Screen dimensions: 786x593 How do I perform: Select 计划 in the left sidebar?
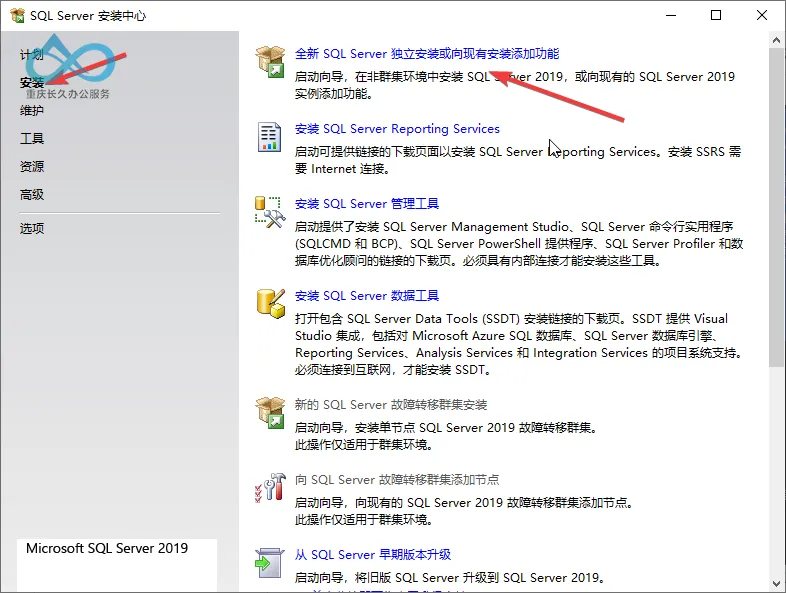click(32, 55)
